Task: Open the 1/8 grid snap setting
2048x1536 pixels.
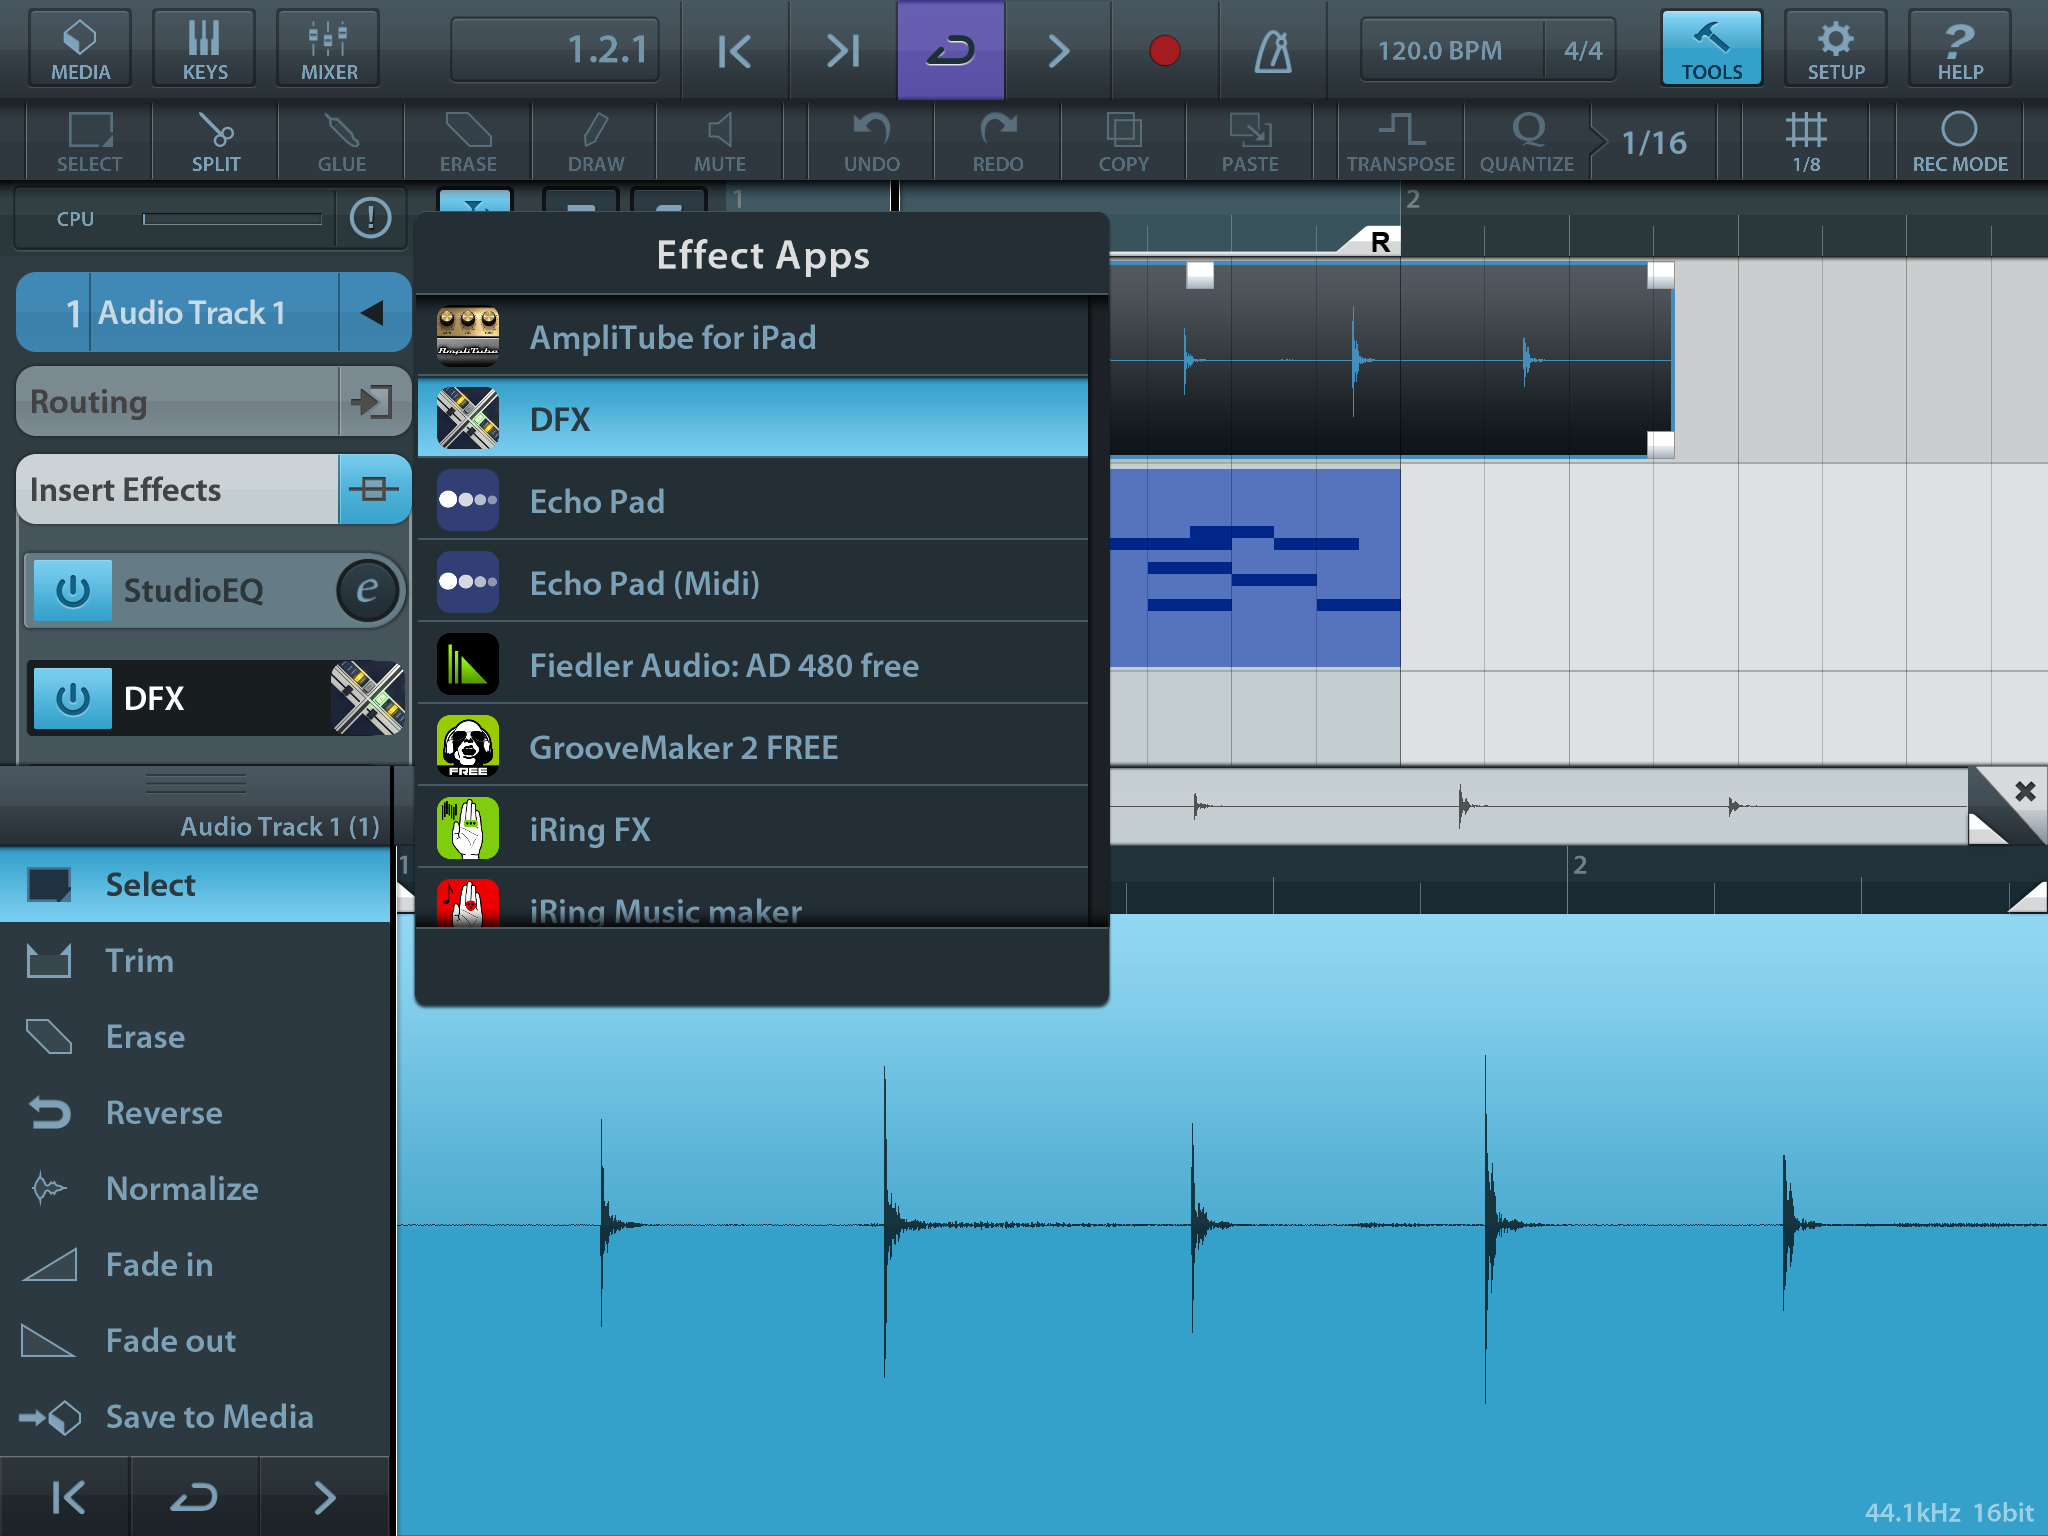Action: [1806, 142]
